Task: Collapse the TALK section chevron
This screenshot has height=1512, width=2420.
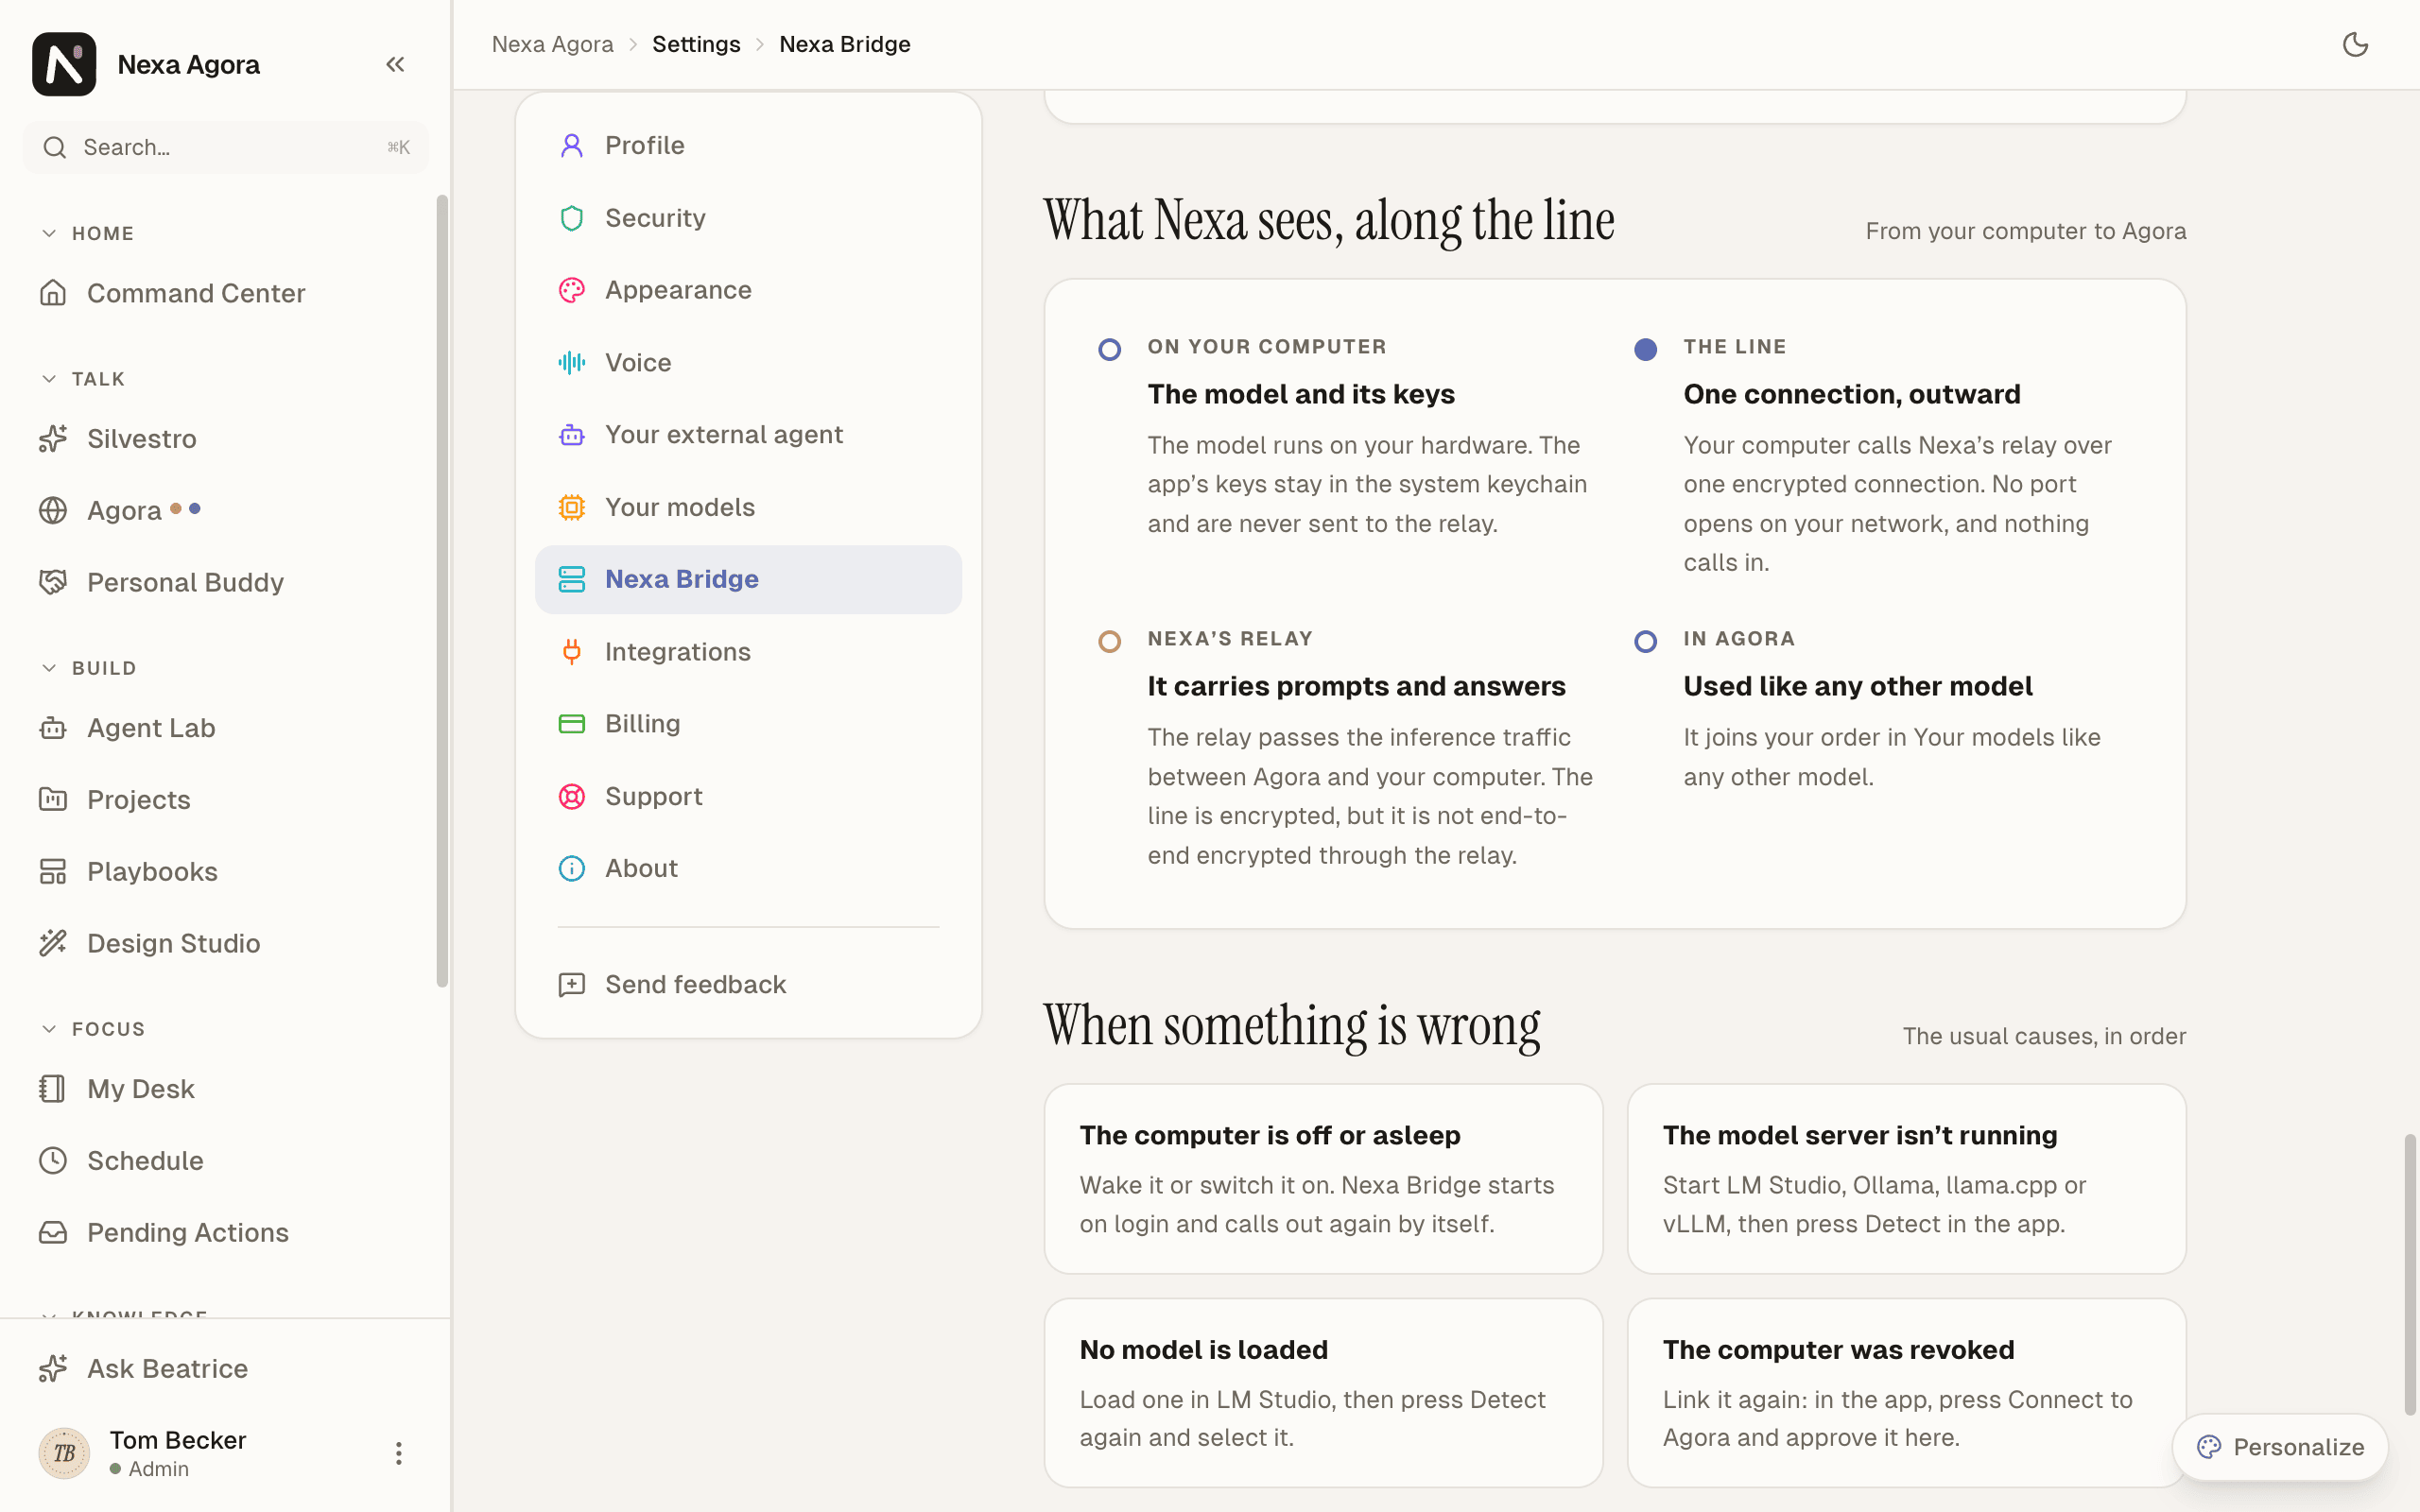Action: click(49, 379)
